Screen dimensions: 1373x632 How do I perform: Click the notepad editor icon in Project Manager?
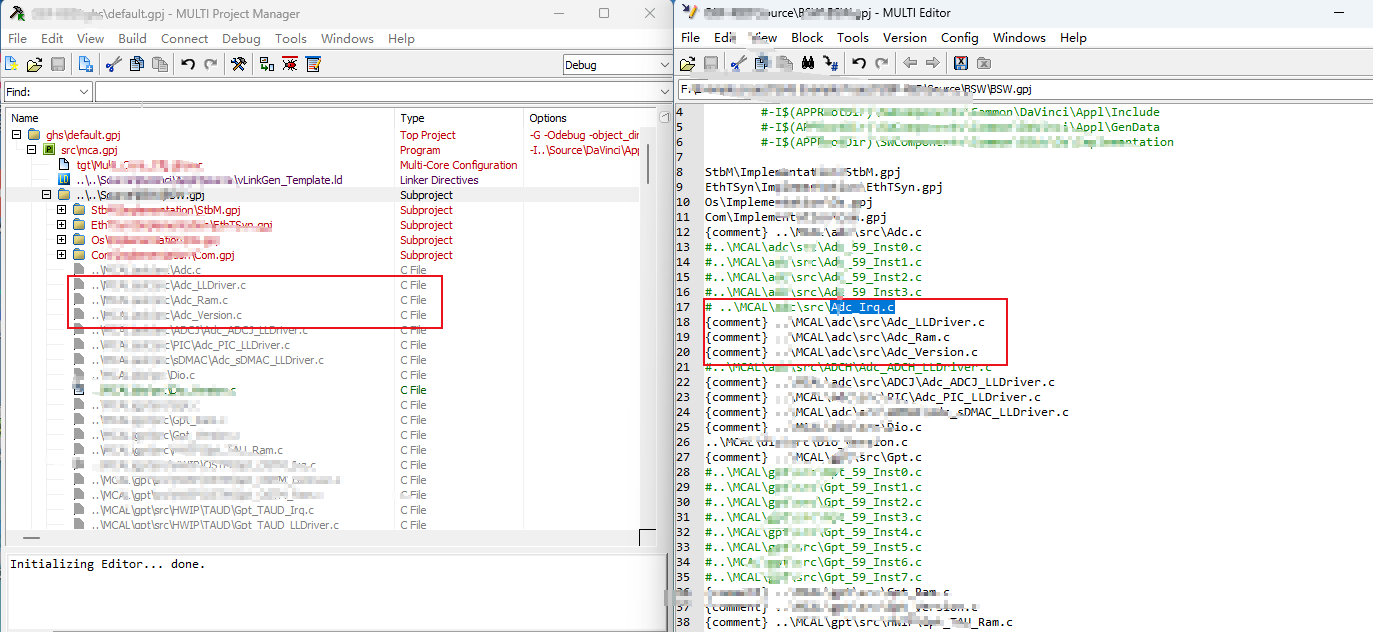click(314, 65)
